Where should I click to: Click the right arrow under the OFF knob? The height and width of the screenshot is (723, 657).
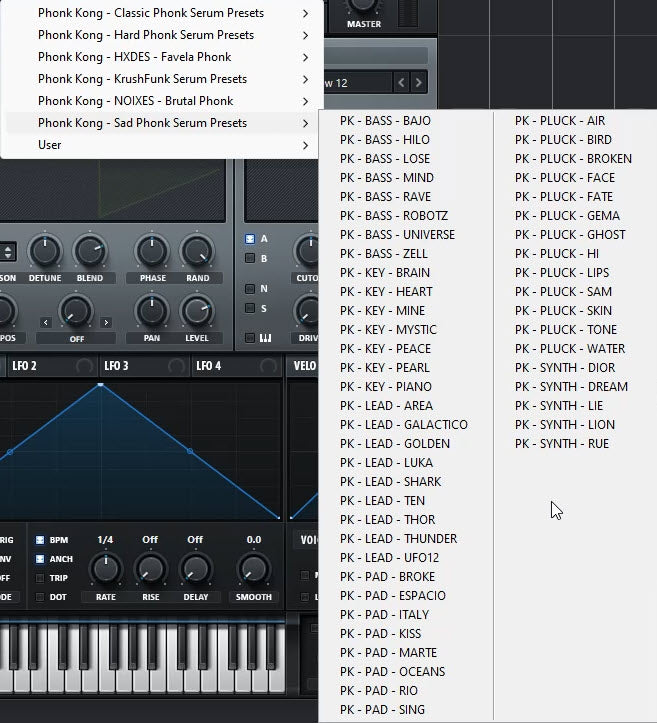pyautogui.click(x=106, y=322)
